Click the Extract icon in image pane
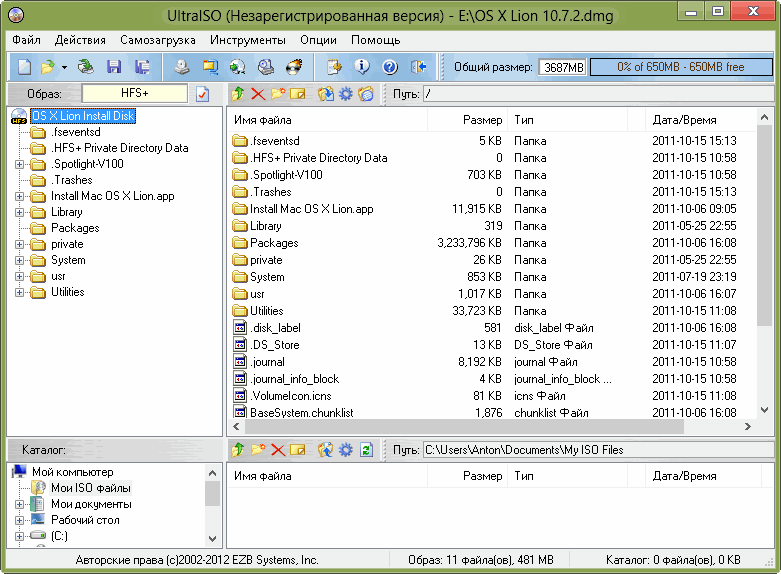 [x=326, y=94]
